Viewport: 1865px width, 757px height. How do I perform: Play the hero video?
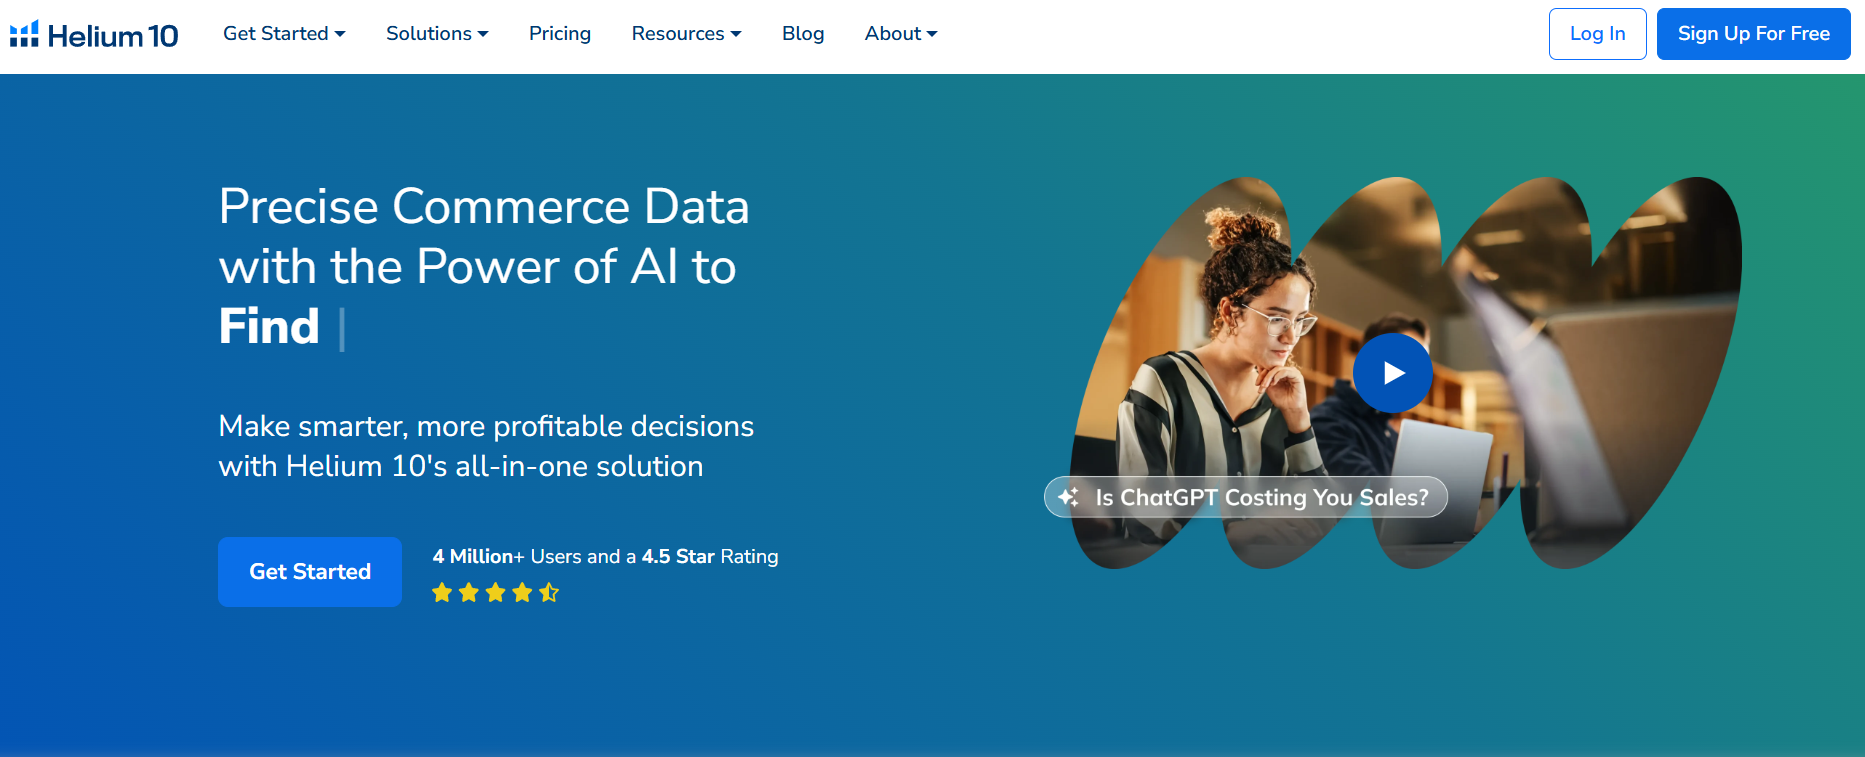click(1393, 373)
